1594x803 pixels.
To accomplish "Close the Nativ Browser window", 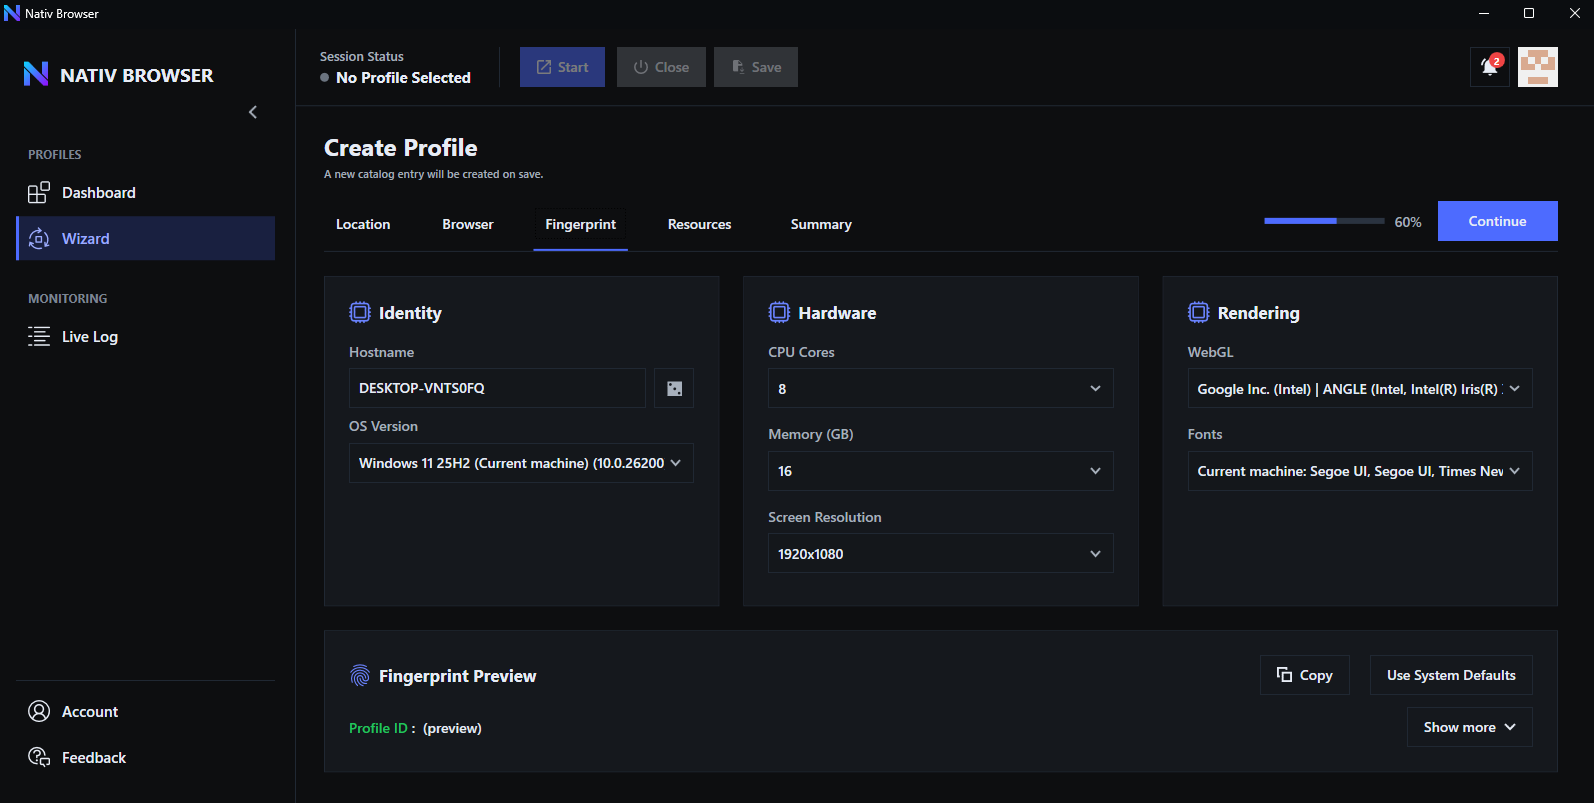I will tap(1574, 13).
